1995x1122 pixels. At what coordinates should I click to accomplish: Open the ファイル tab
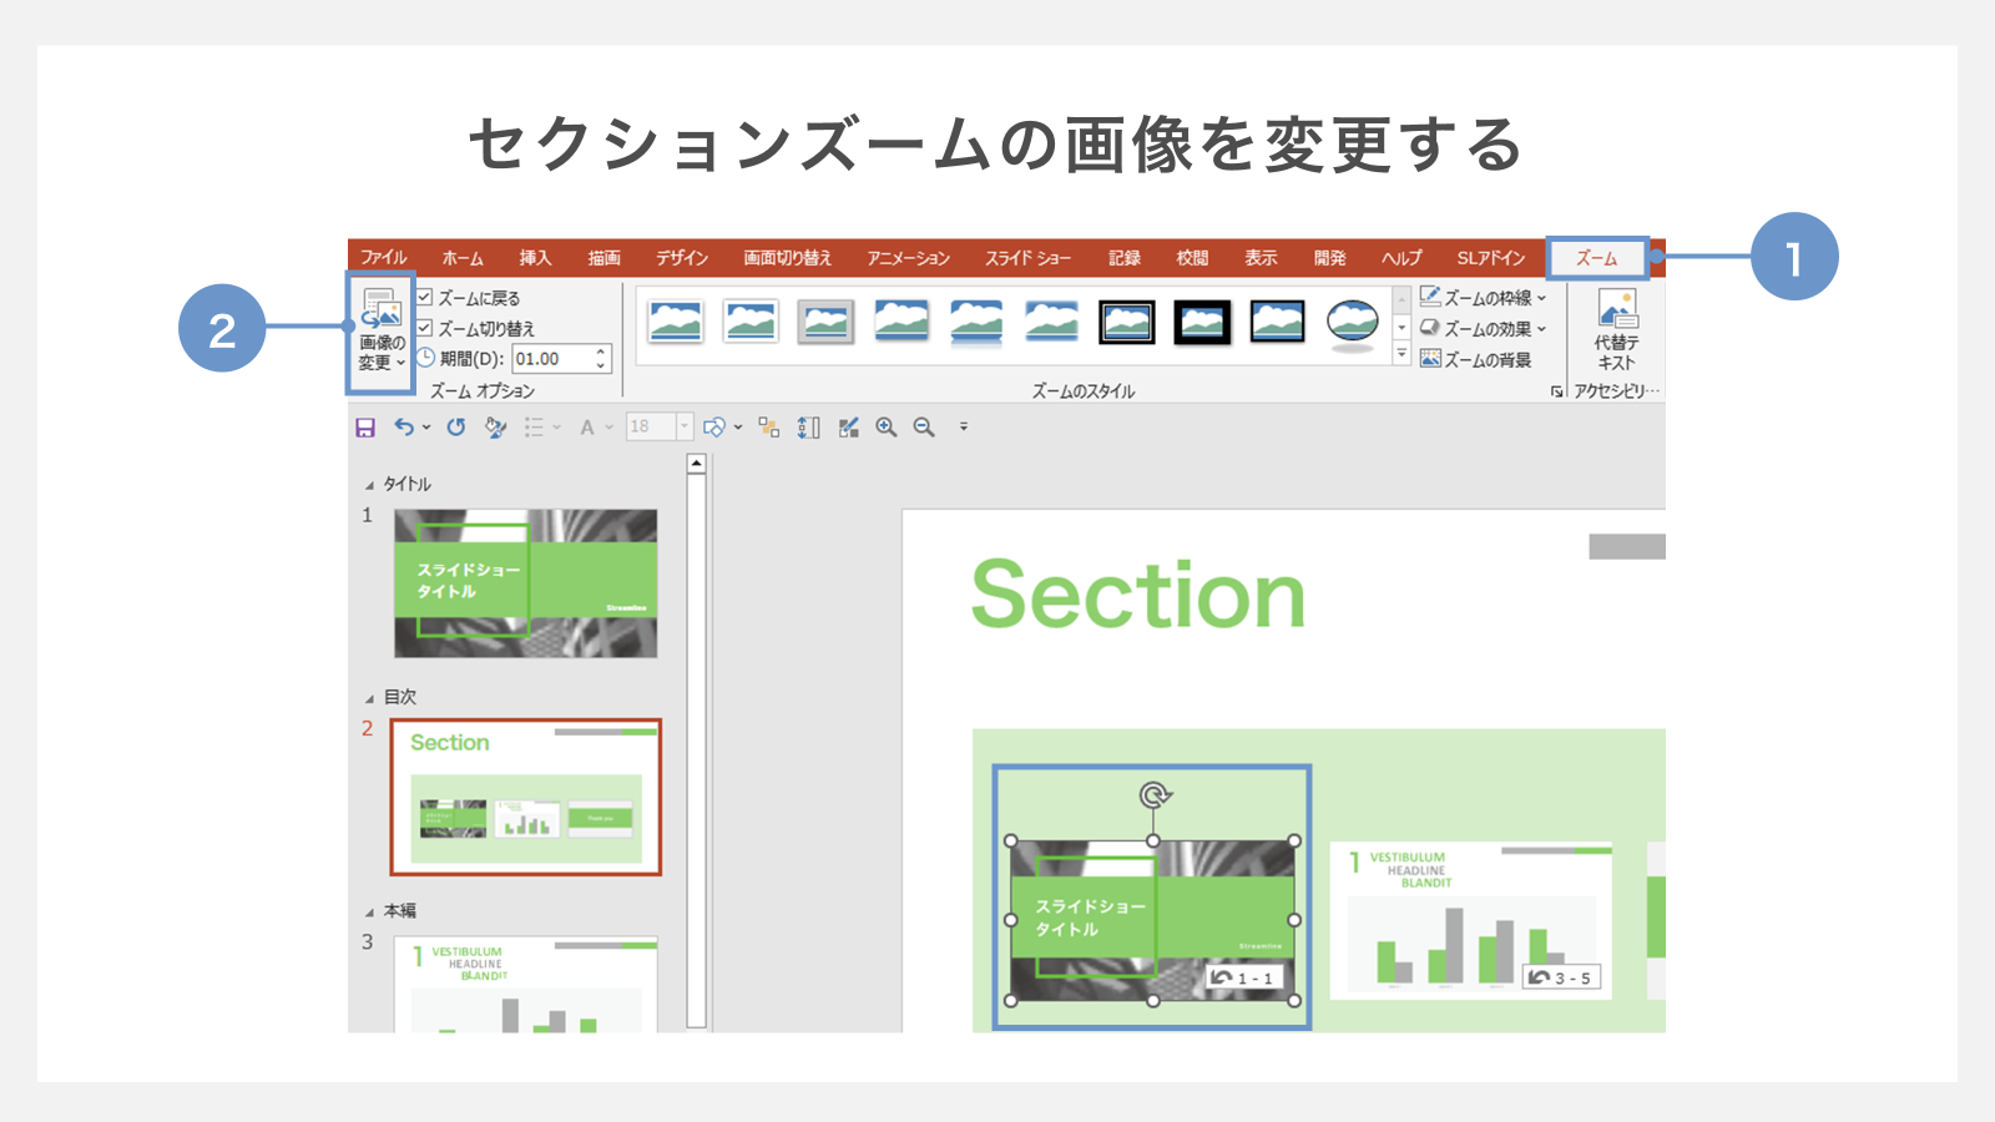(383, 258)
